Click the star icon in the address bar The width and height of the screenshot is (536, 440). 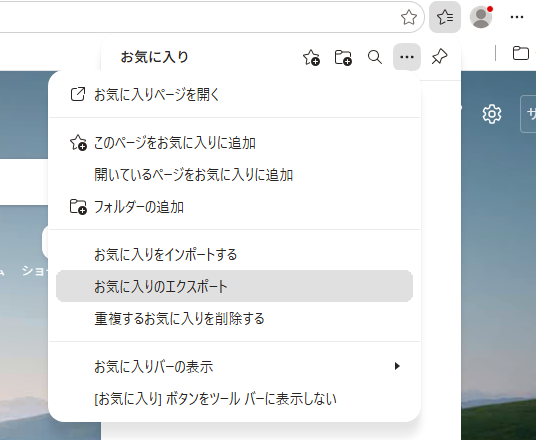point(408,17)
